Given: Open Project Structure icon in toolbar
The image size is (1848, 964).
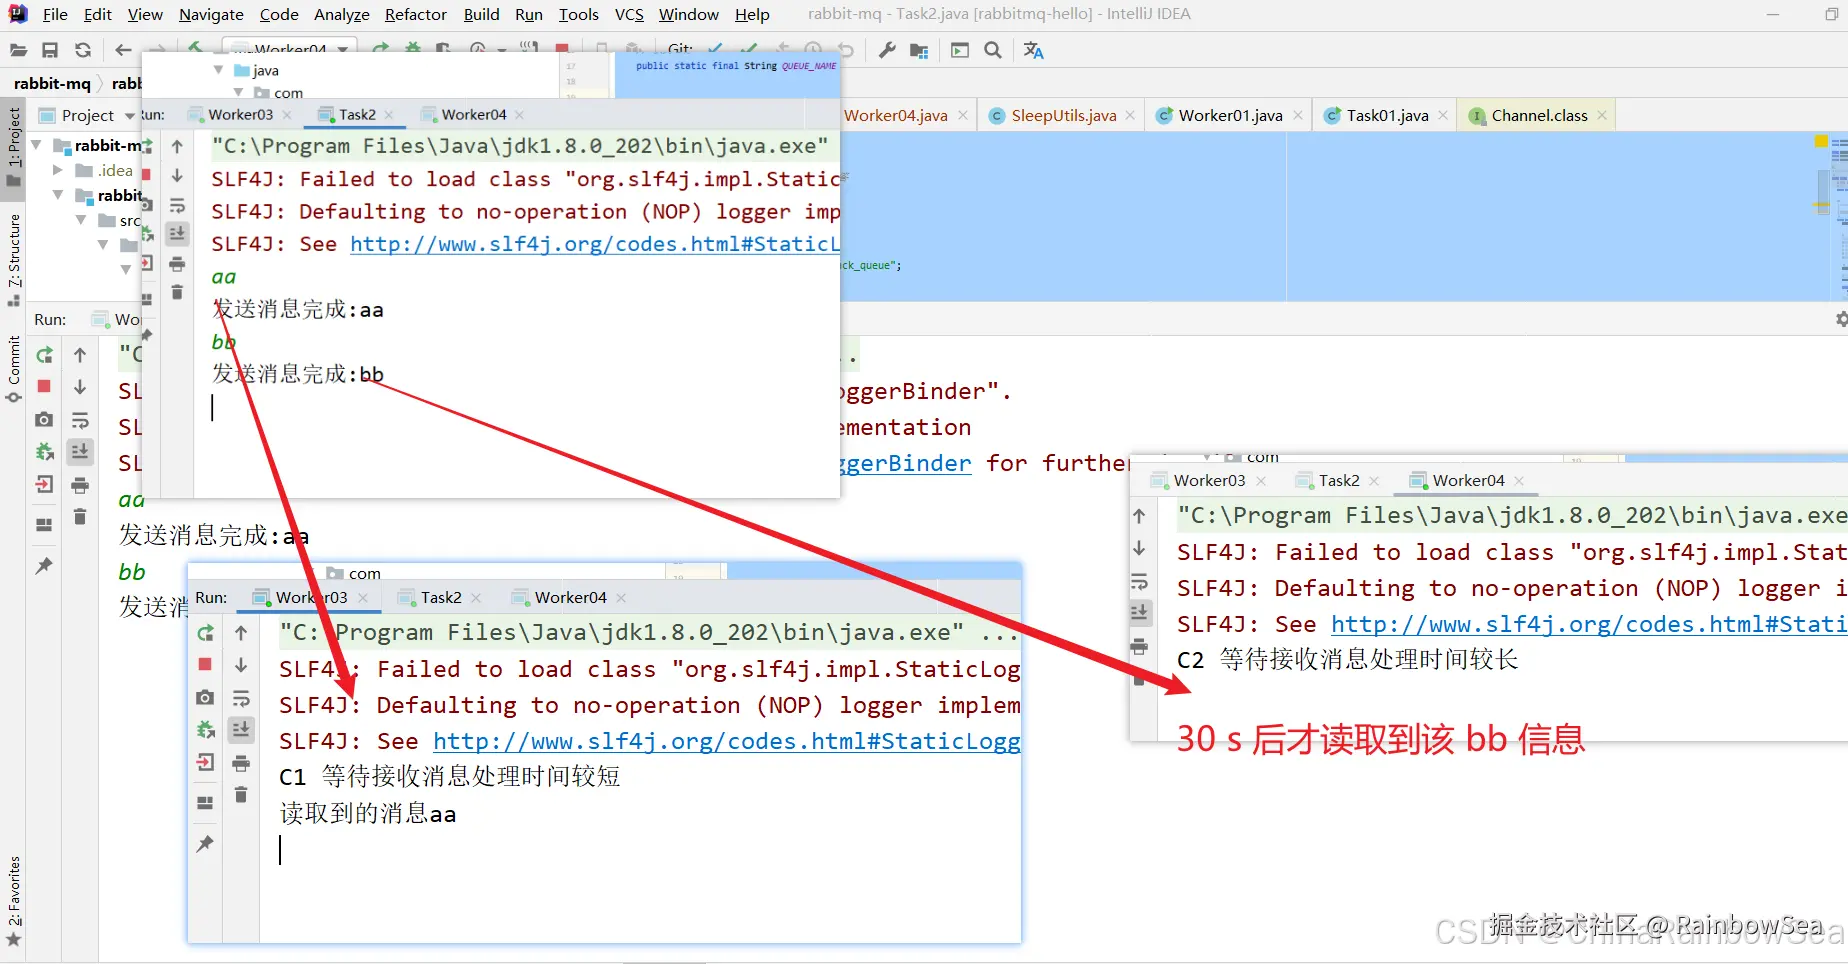Looking at the screenshot, I should pyautogui.click(x=920, y=50).
